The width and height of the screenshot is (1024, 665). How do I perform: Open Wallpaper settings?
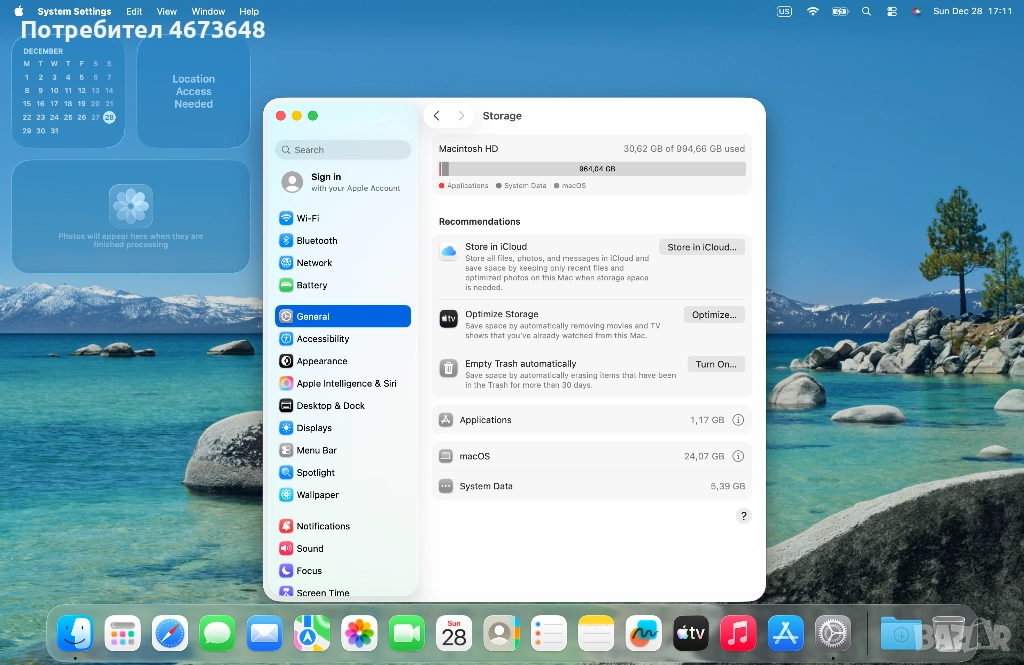(x=317, y=495)
